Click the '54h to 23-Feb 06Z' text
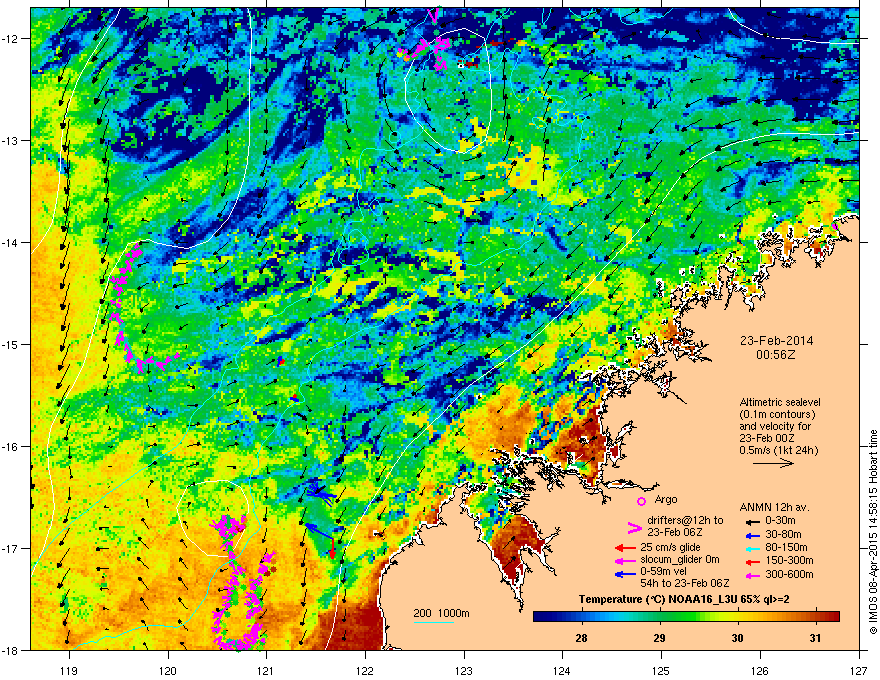 (685, 583)
